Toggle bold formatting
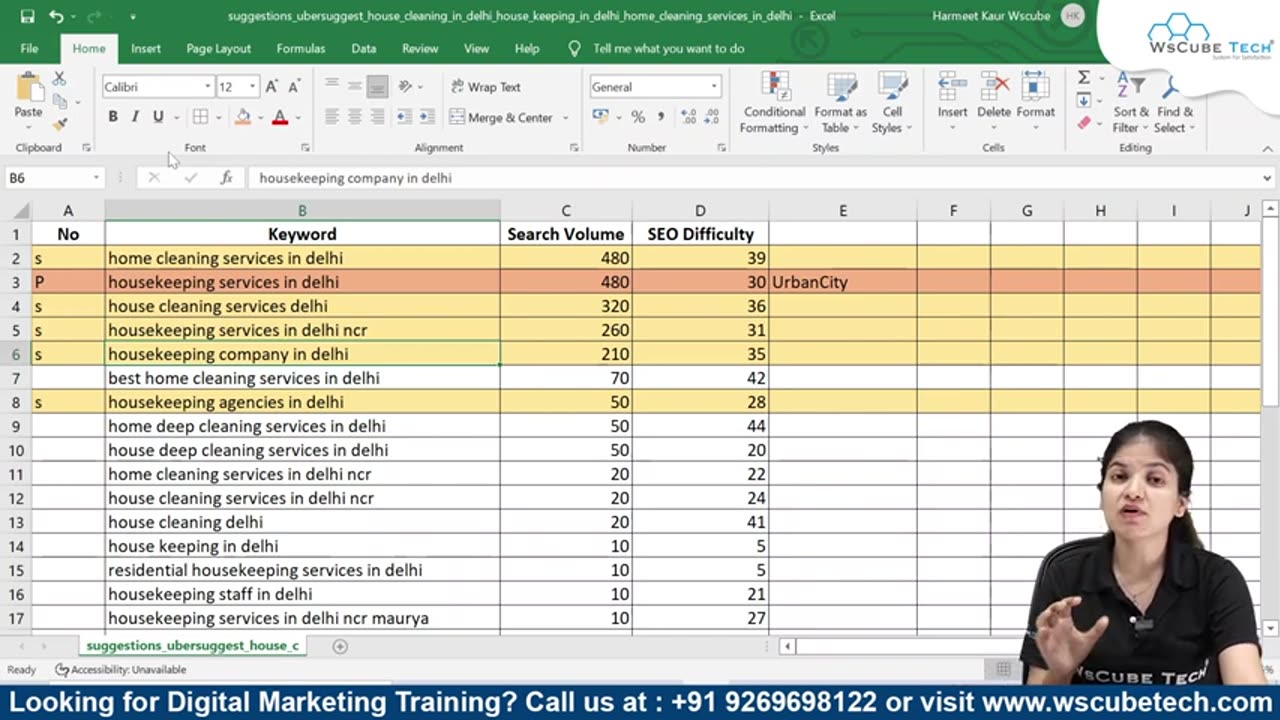This screenshot has height=720, width=1280. pos(113,117)
